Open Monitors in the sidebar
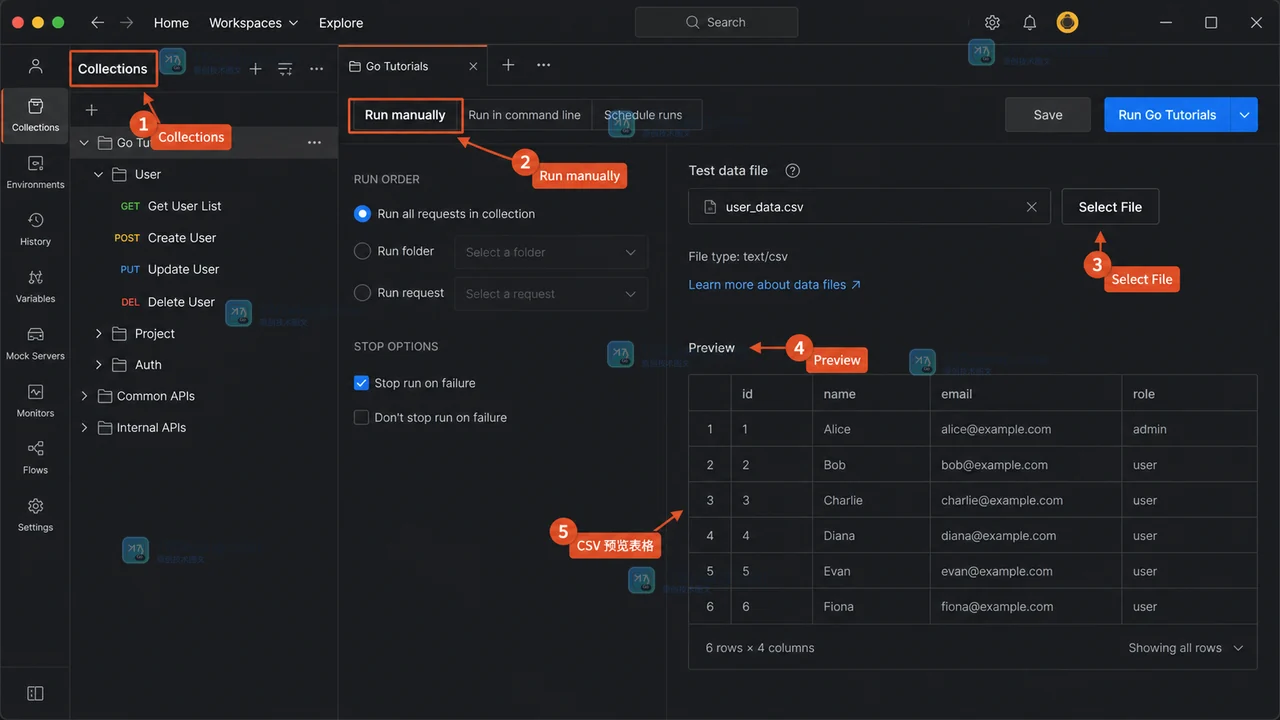The height and width of the screenshot is (720, 1280). pos(35,400)
